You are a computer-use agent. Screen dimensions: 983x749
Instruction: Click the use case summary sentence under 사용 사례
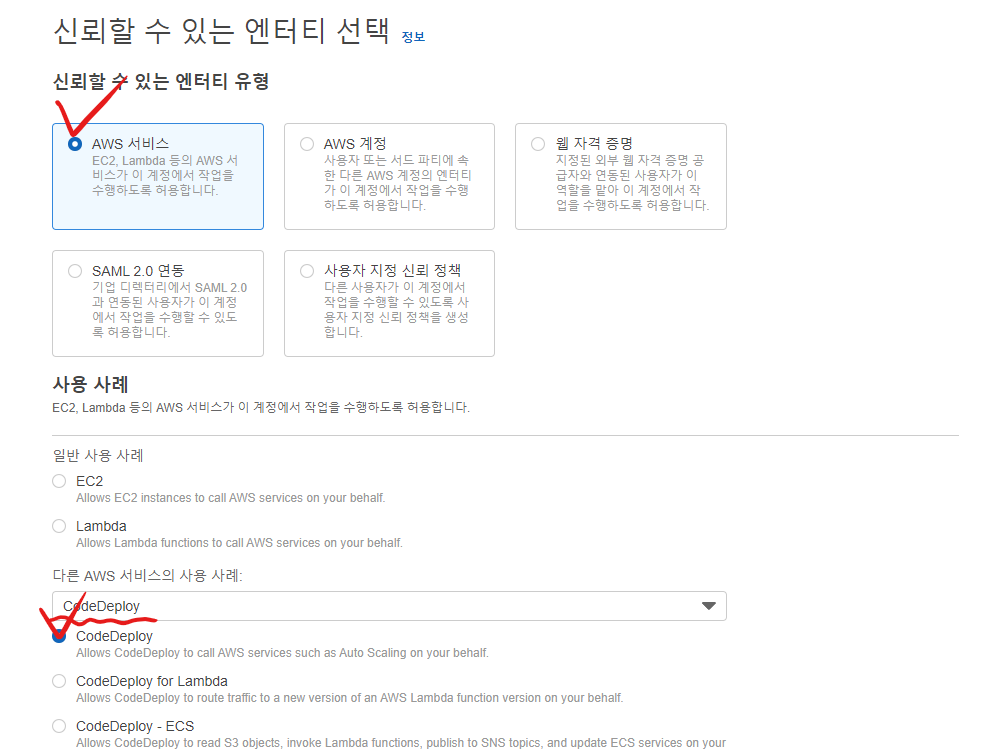pos(261,407)
